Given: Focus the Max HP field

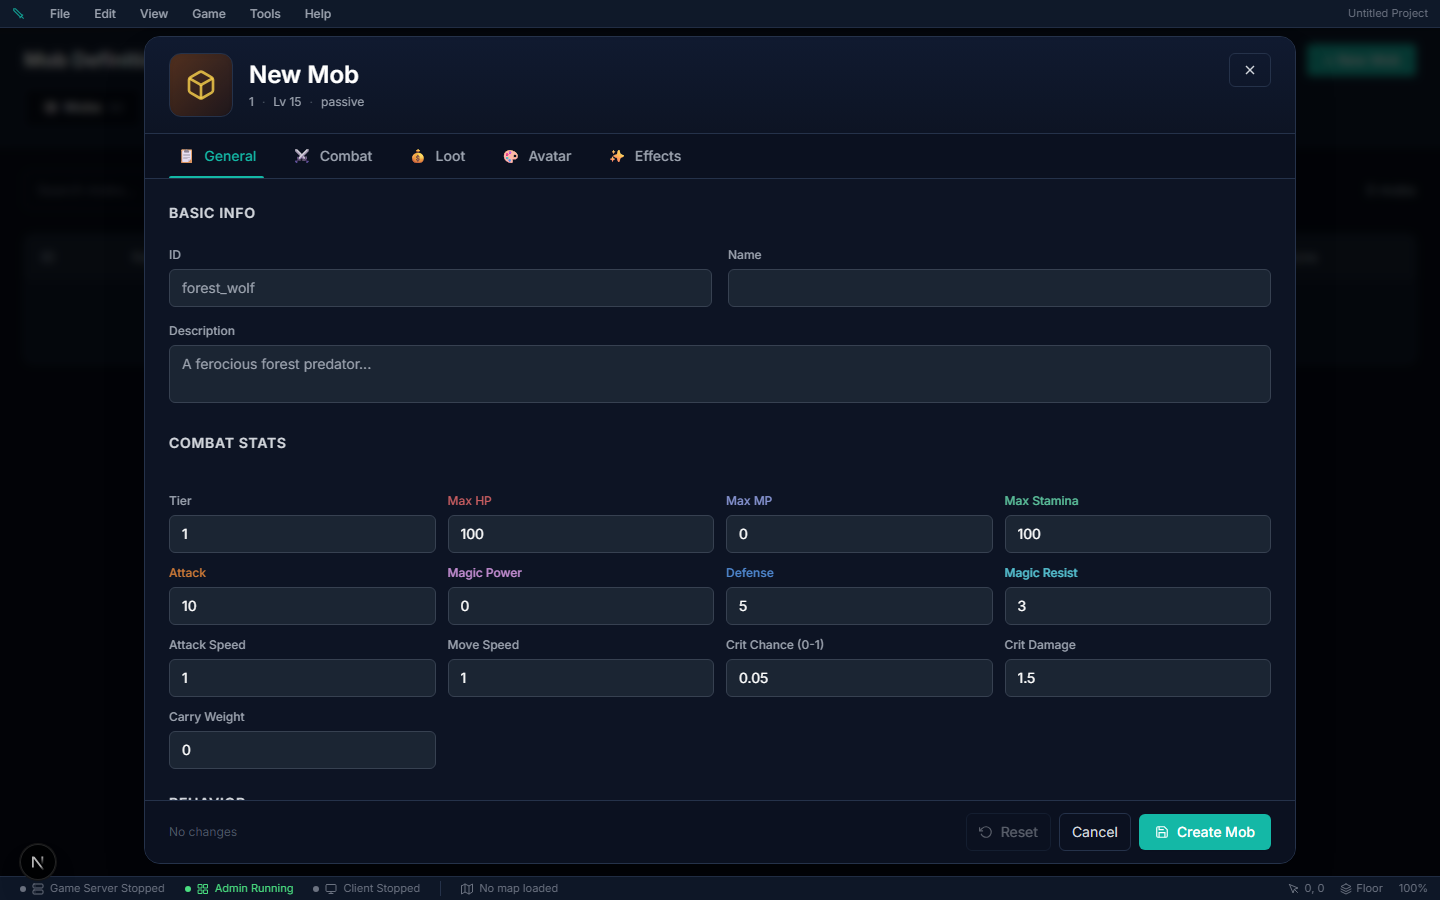Looking at the screenshot, I should point(581,534).
